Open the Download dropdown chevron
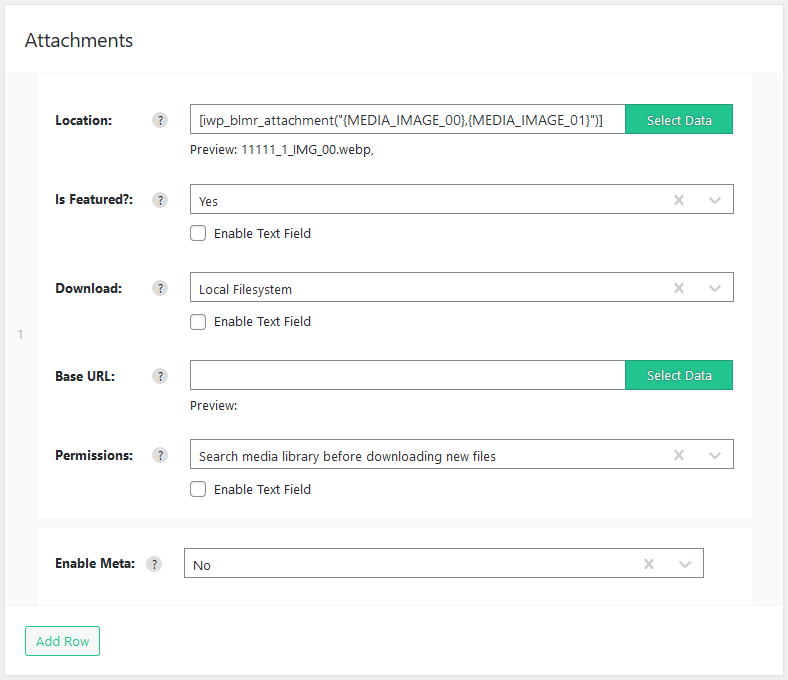Screen dimensions: 788x680 (715, 288)
